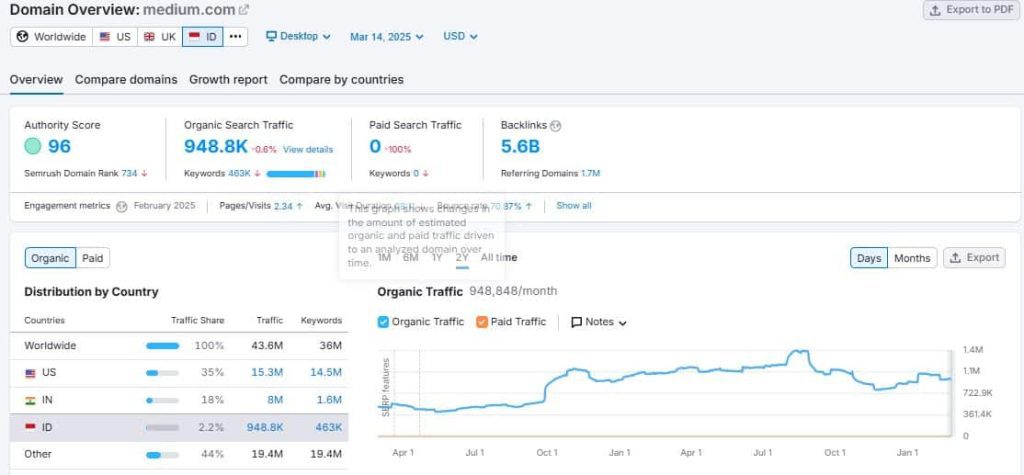1024x475 pixels.
Task: Click Worldwide traffic value 43.6M
Action: [x=267, y=346]
